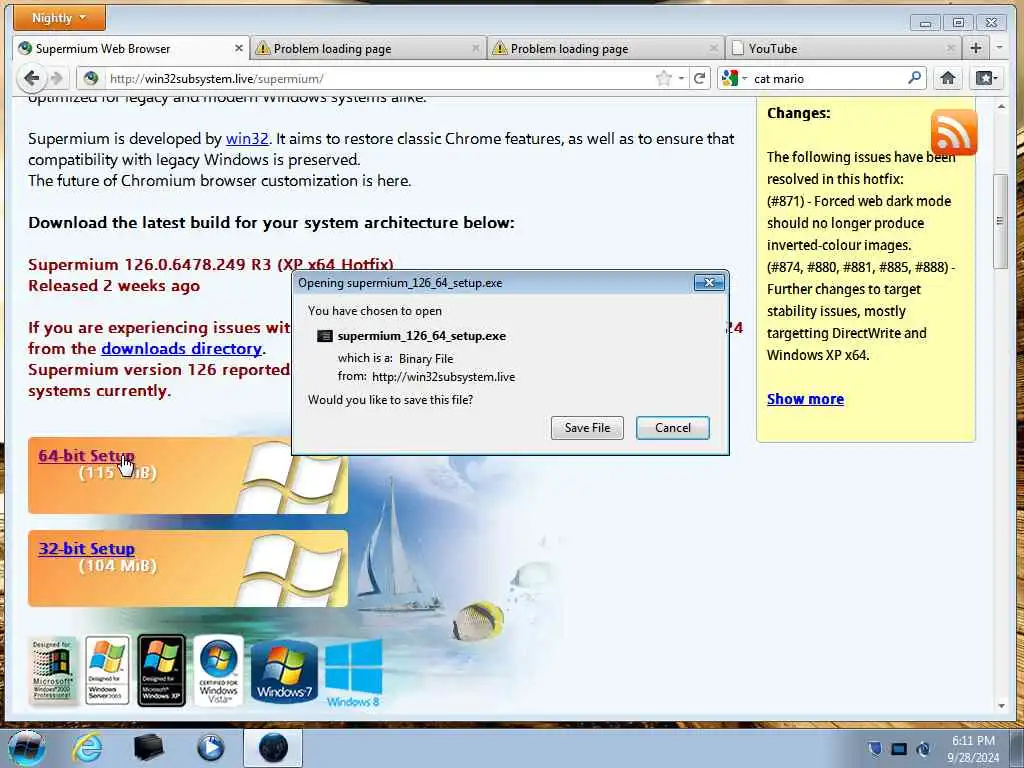
Task: Go back to the previous page
Action: pyautogui.click(x=31, y=78)
